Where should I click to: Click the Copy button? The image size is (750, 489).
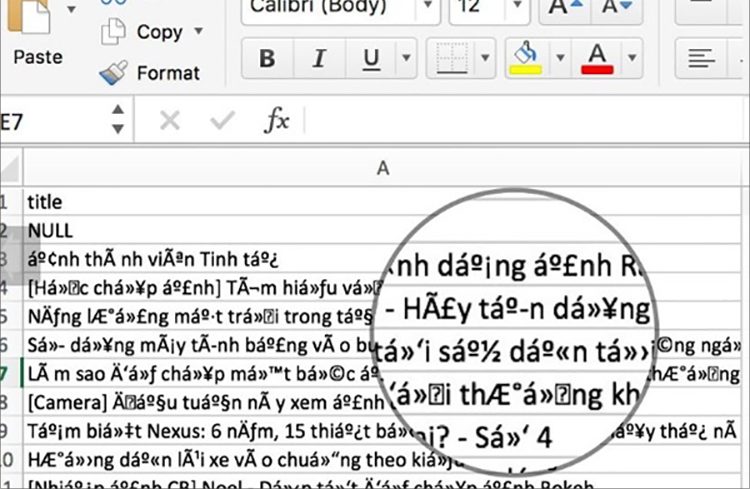coord(142,32)
